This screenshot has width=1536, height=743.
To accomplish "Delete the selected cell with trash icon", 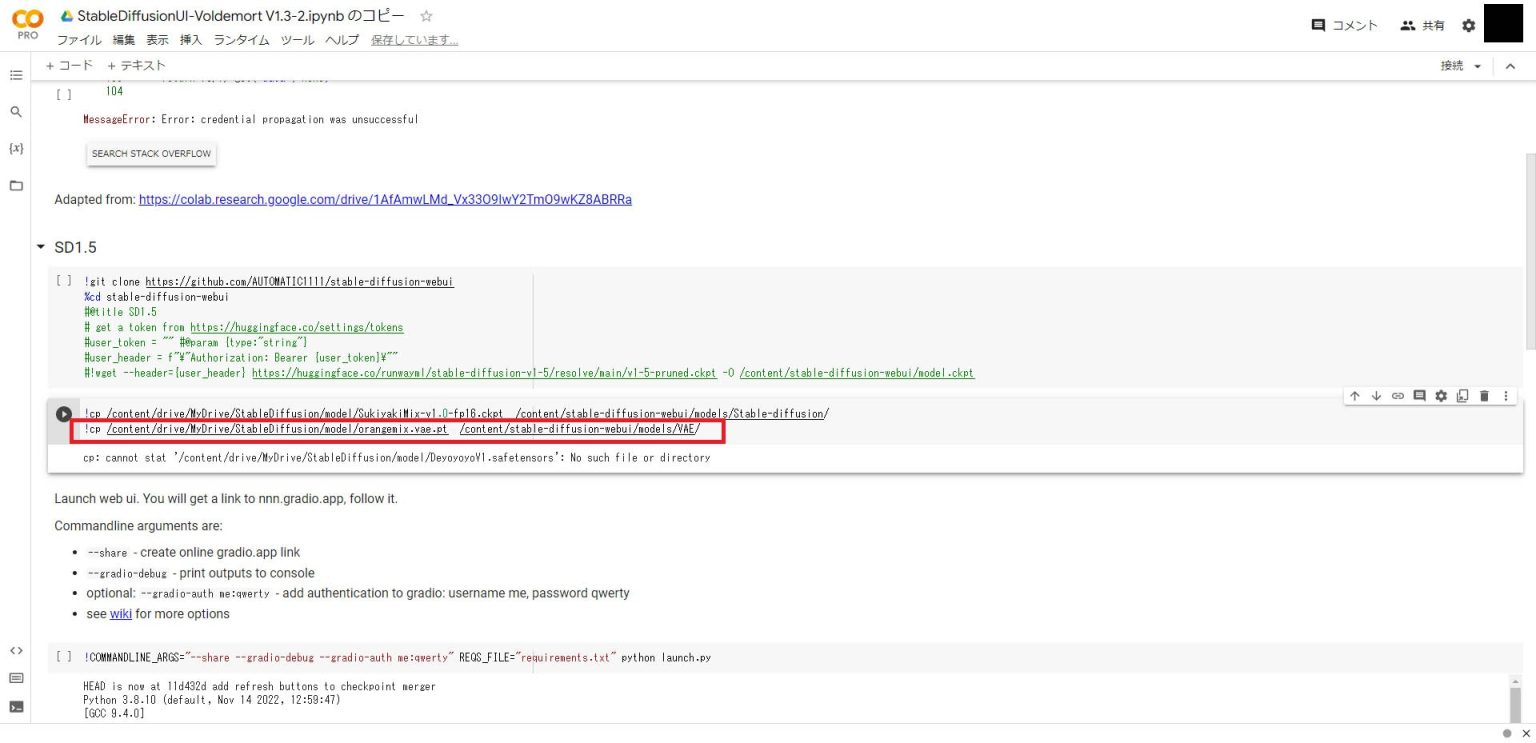I will point(1484,396).
